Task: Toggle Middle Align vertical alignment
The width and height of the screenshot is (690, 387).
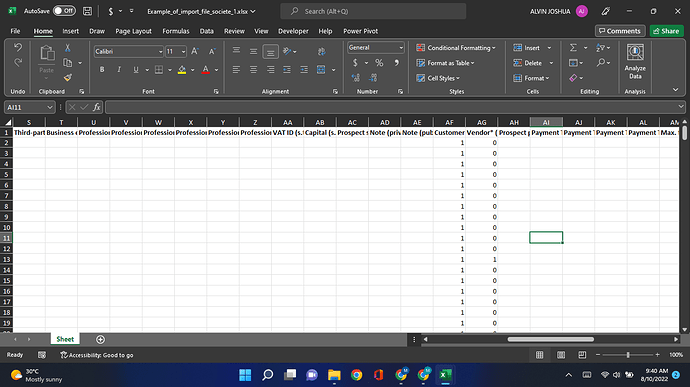Action: pyautogui.click(x=253, y=52)
